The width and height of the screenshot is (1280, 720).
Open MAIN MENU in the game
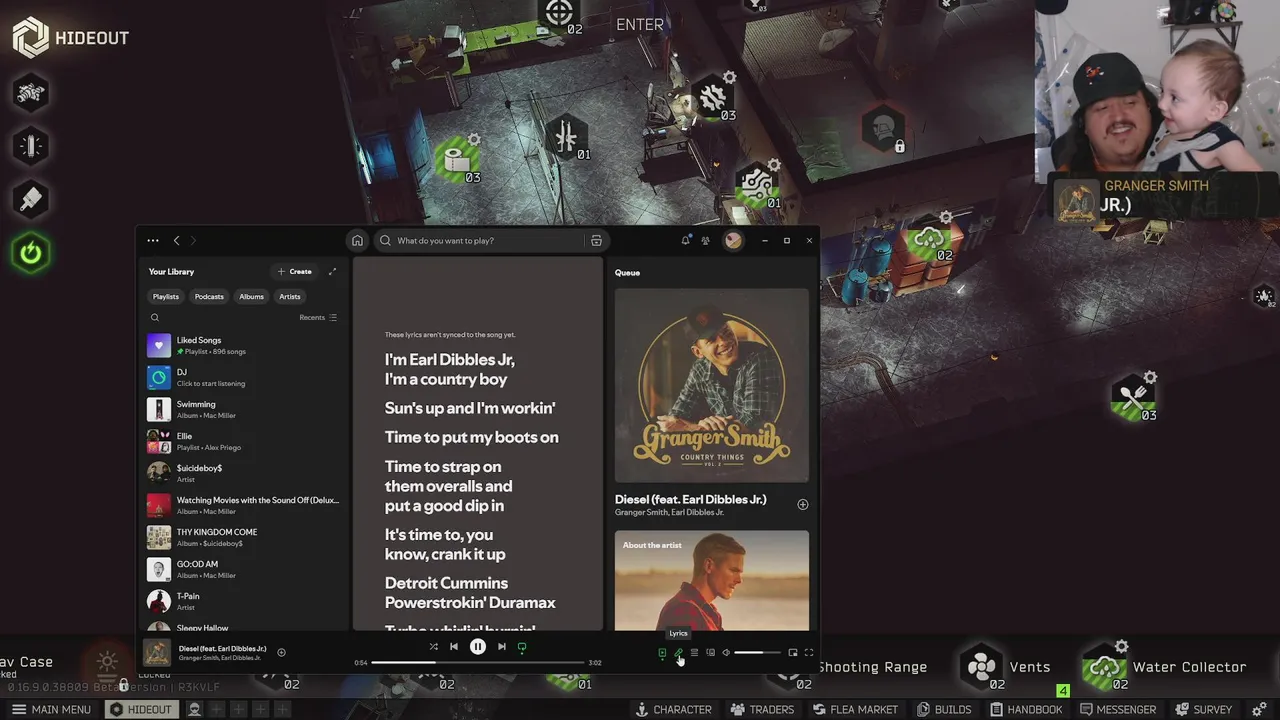tap(51, 709)
